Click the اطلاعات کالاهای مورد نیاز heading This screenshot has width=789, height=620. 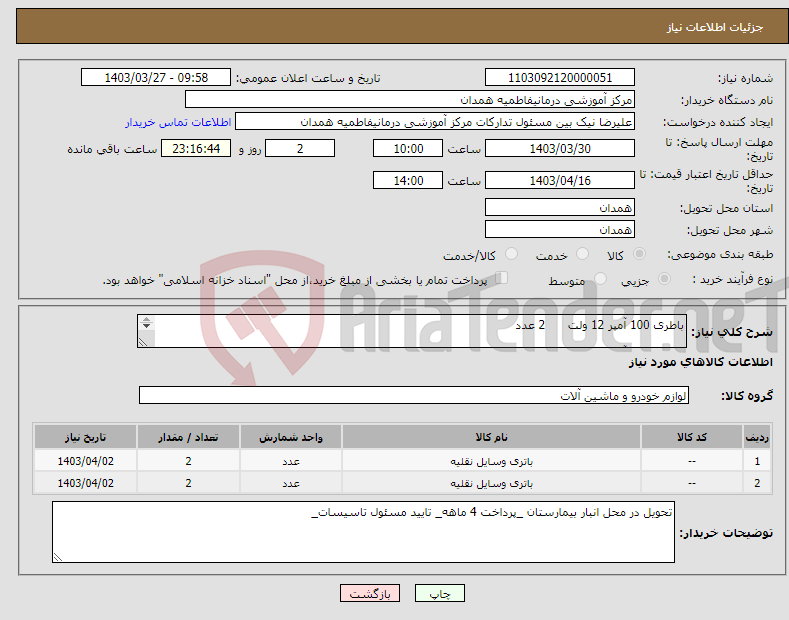pyautogui.click(x=700, y=362)
